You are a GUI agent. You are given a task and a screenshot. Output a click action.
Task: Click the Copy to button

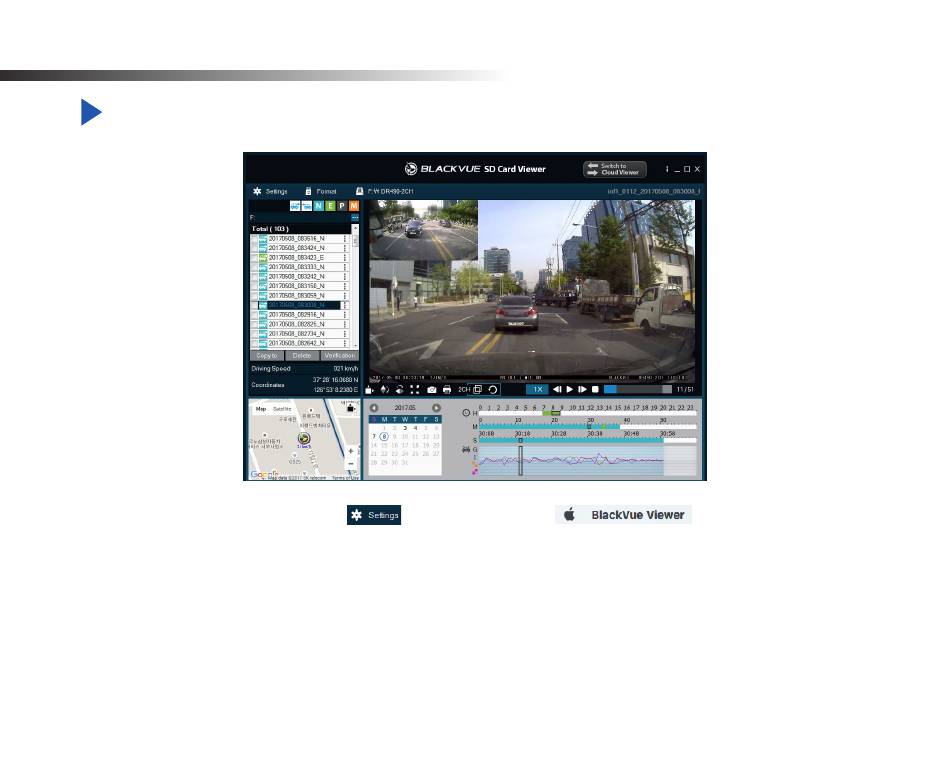coord(267,356)
